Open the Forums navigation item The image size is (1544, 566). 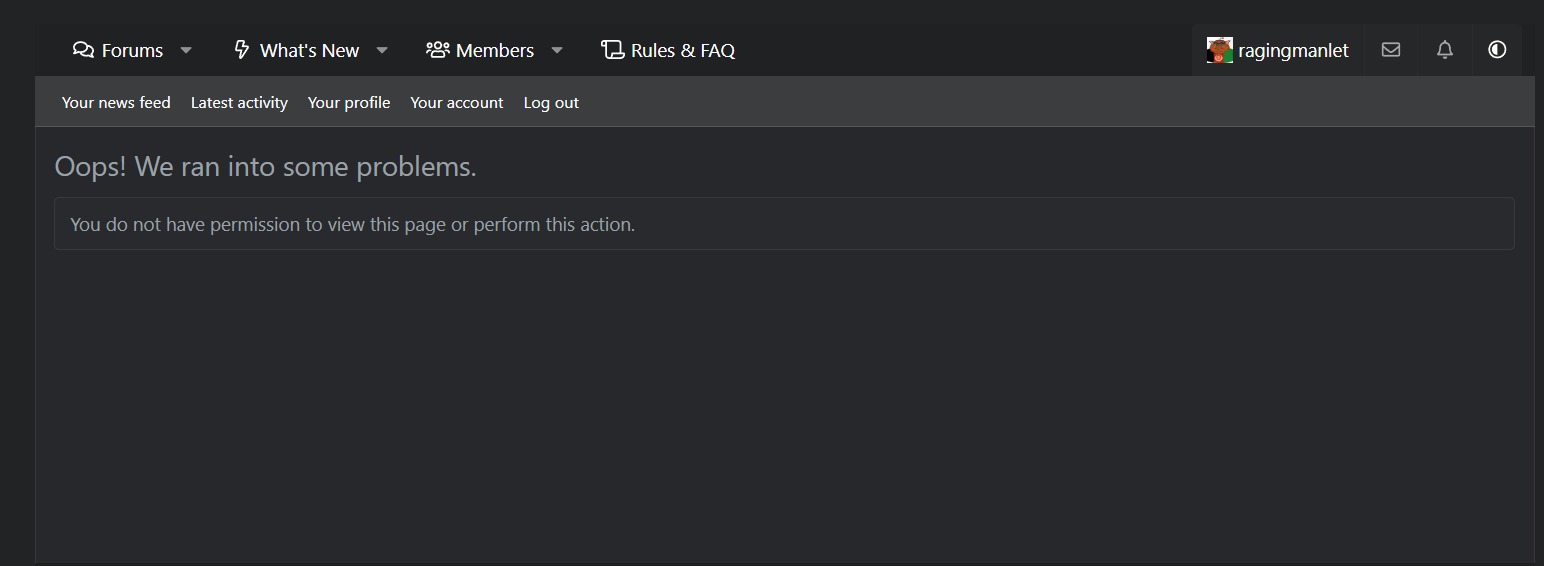(x=132, y=50)
